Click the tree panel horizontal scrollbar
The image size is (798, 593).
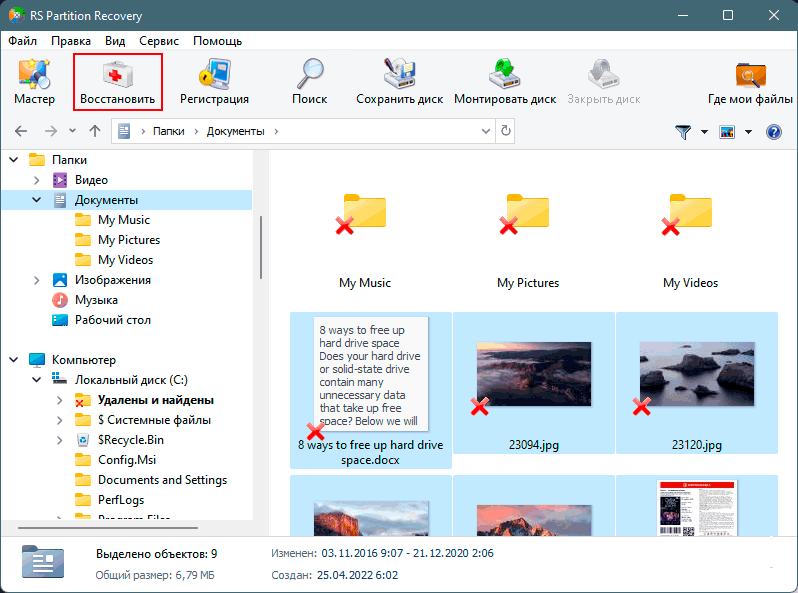(107, 528)
